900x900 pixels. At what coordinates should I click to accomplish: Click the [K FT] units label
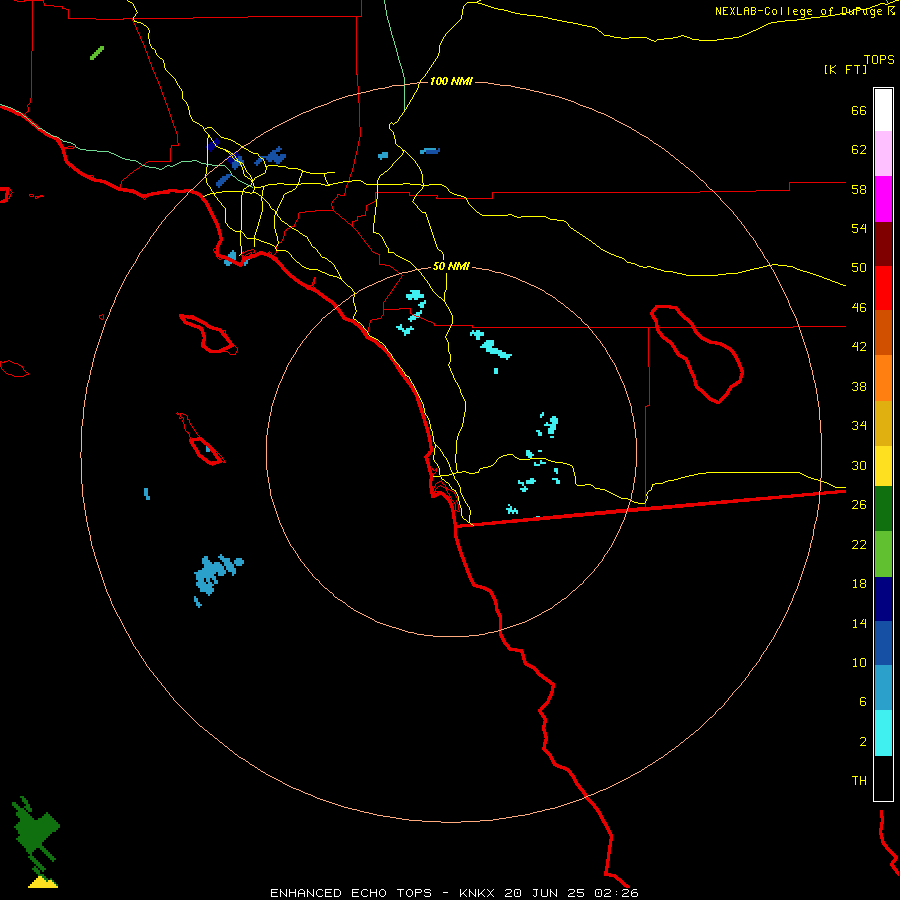click(845, 69)
